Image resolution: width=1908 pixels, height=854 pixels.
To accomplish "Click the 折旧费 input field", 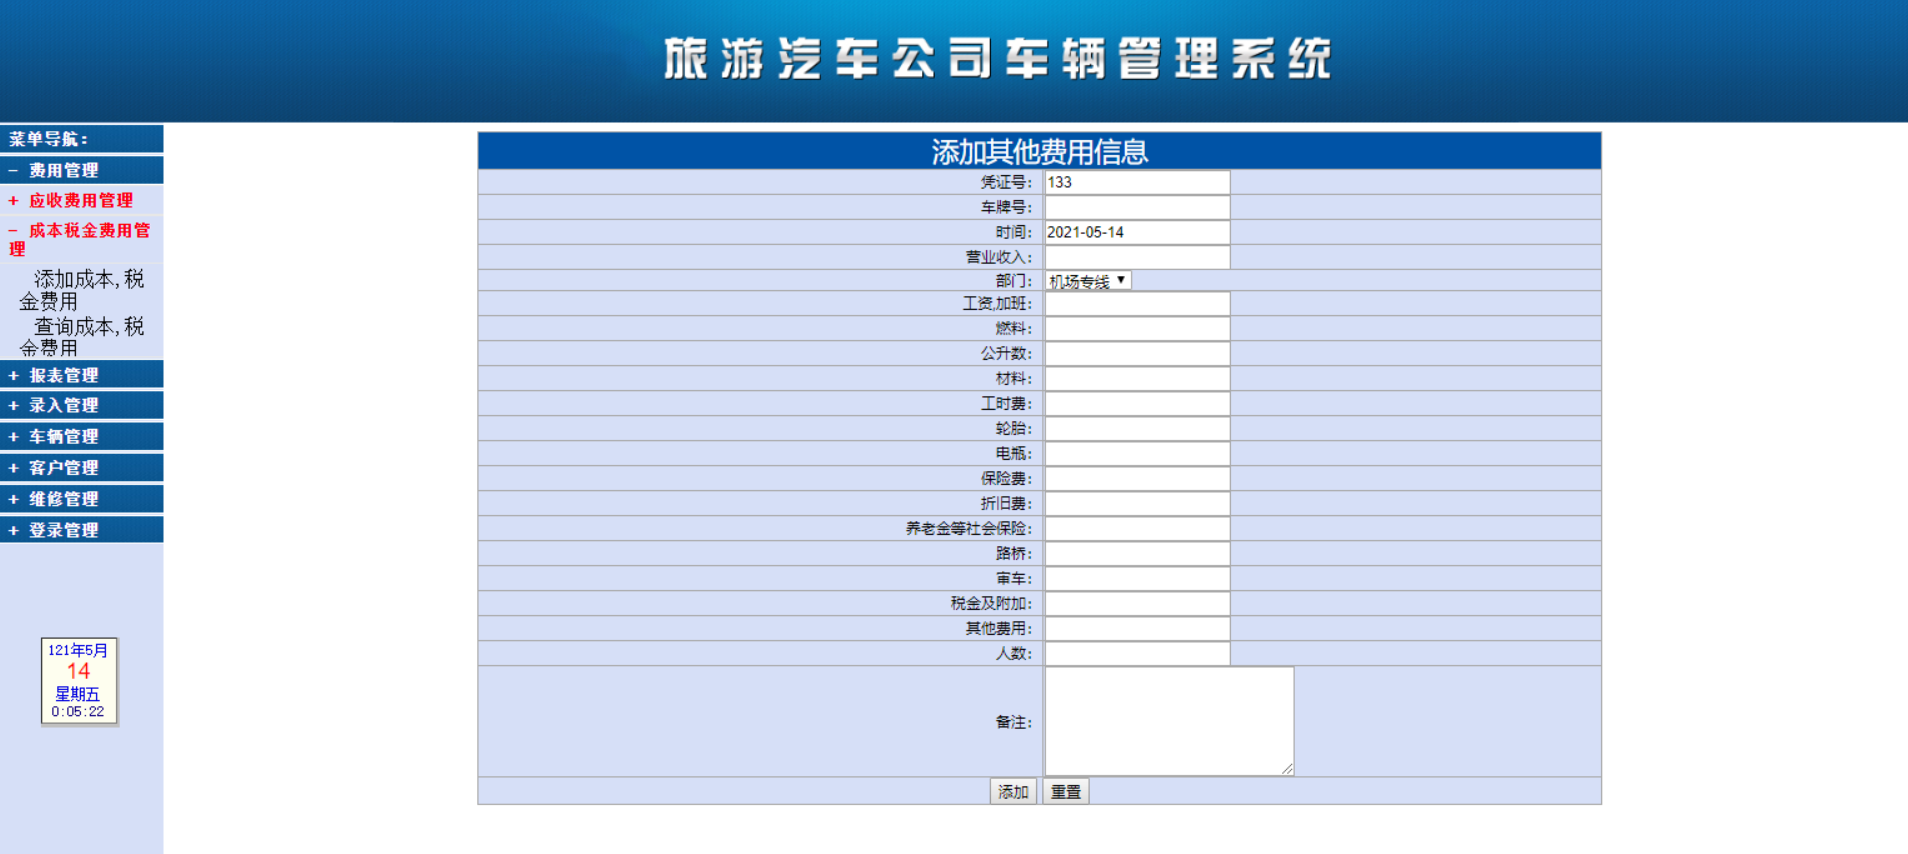I will [1137, 503].
